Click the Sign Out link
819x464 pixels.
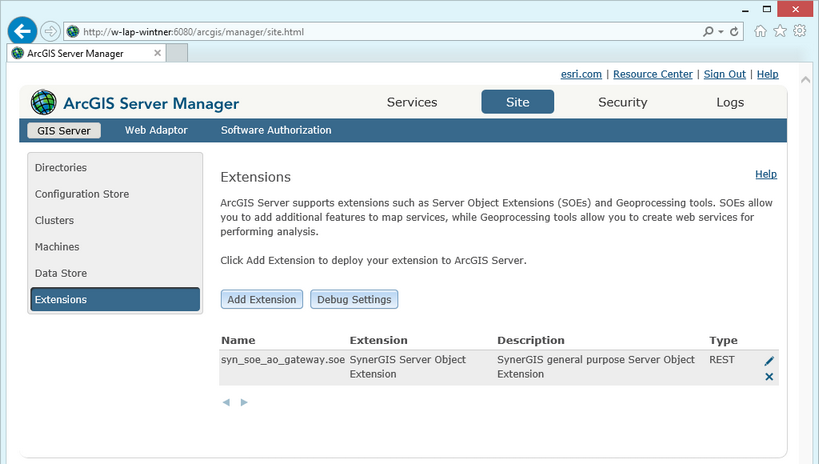pyautogui.click(x=724, y=74)
